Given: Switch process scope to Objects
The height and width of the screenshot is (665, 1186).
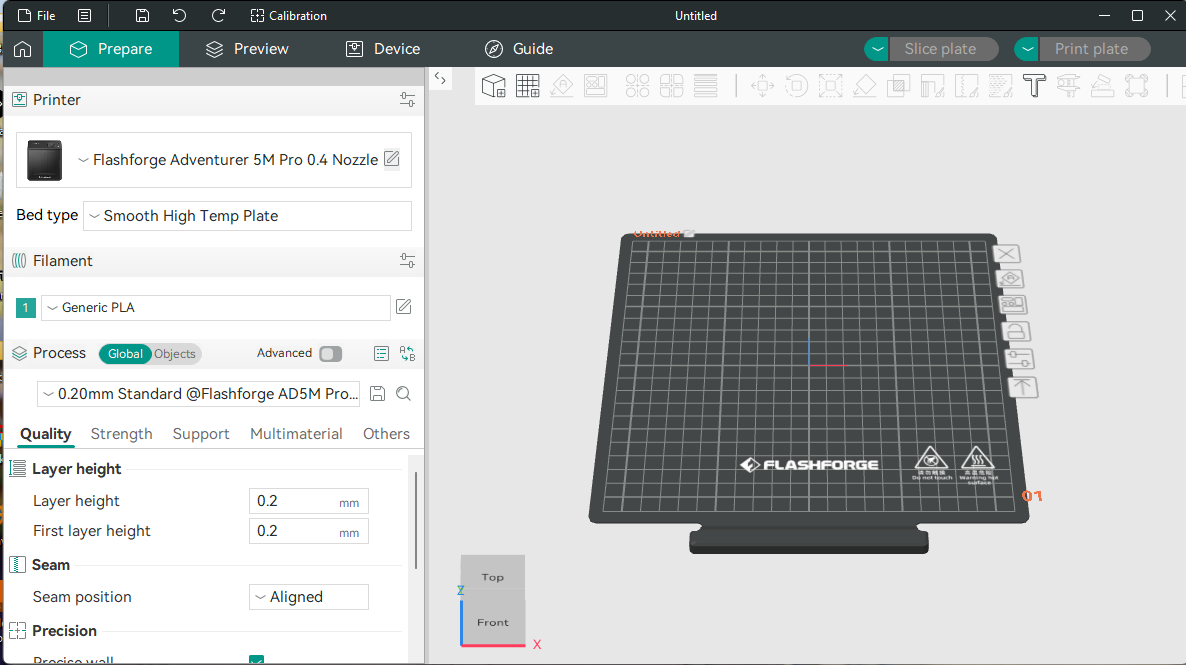Looking at the screenshot, I should (x=175, y=353).
